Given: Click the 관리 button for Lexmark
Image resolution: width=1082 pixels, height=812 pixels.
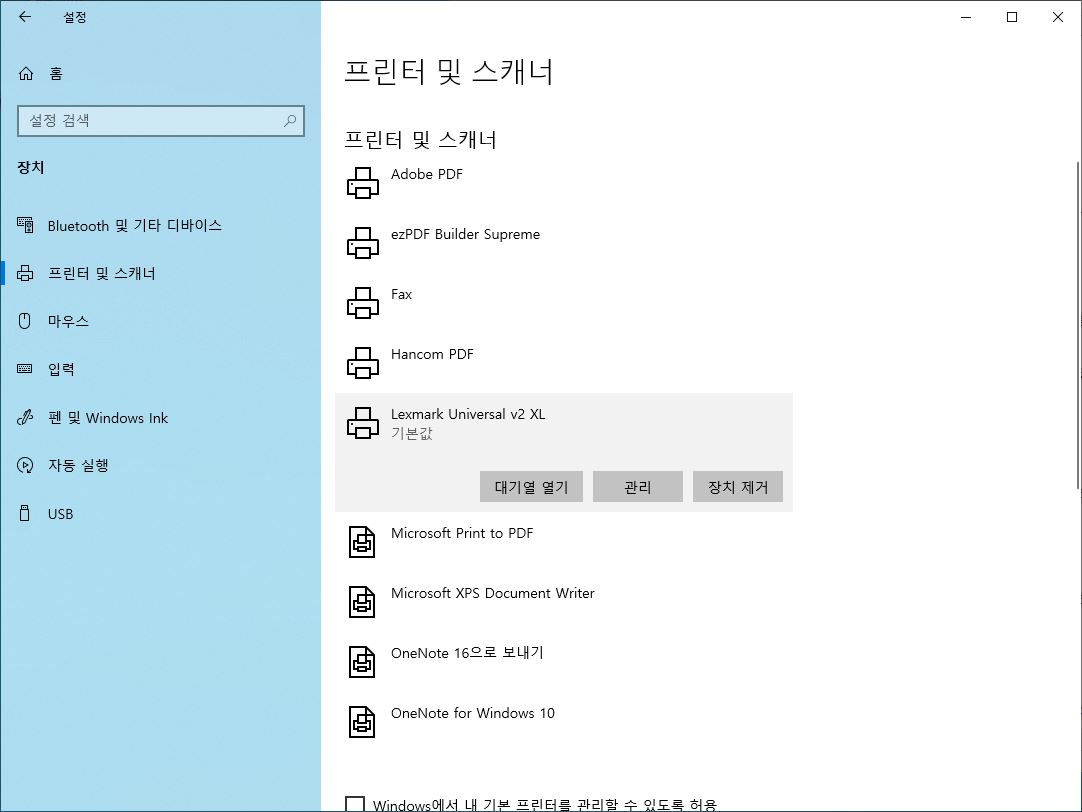Looking at the screenshot, I should 638,487.
